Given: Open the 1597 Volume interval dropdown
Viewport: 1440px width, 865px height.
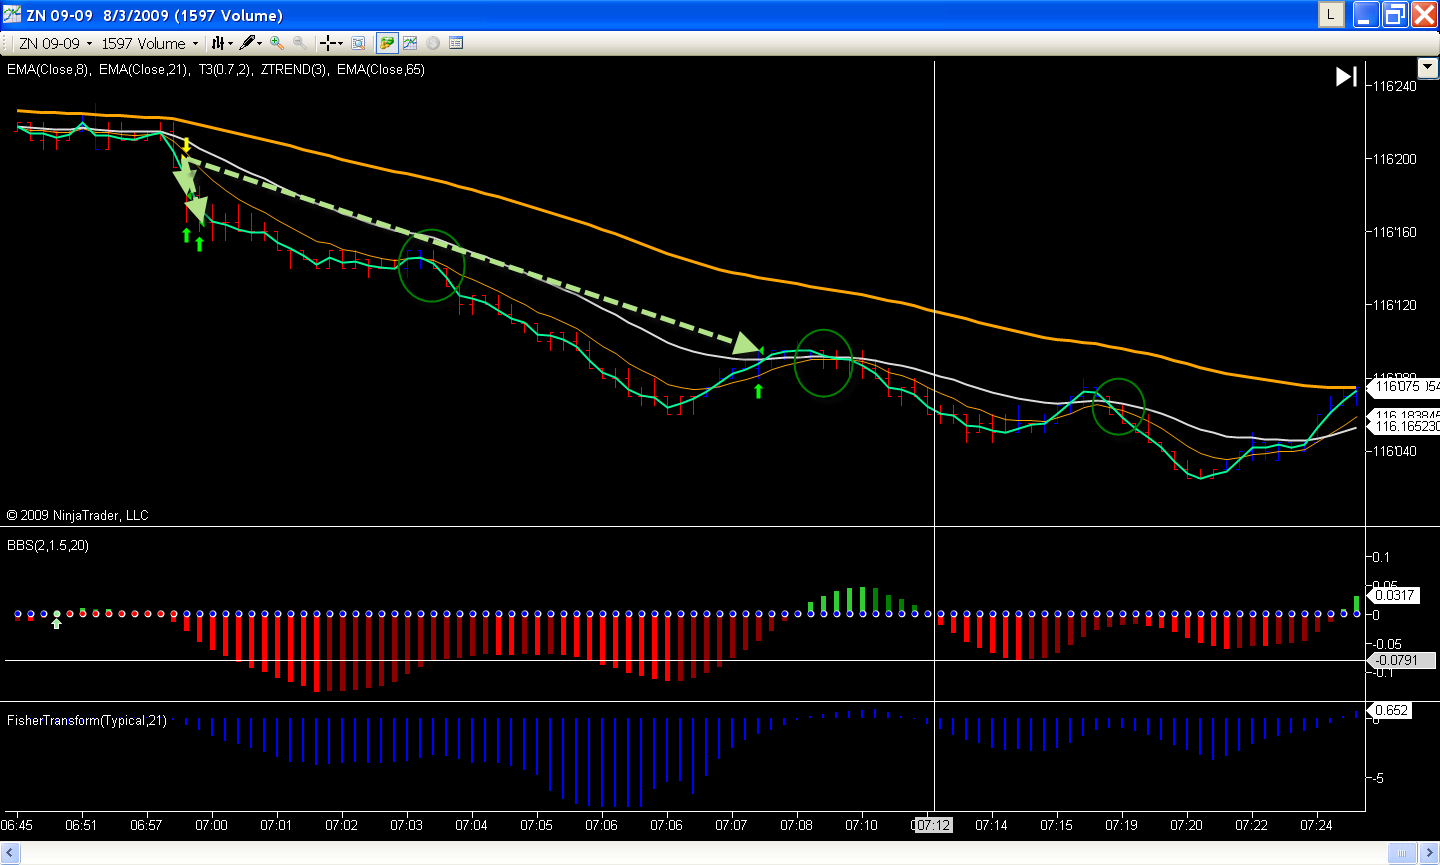Looking at the screenshot, I should point(150,43).
